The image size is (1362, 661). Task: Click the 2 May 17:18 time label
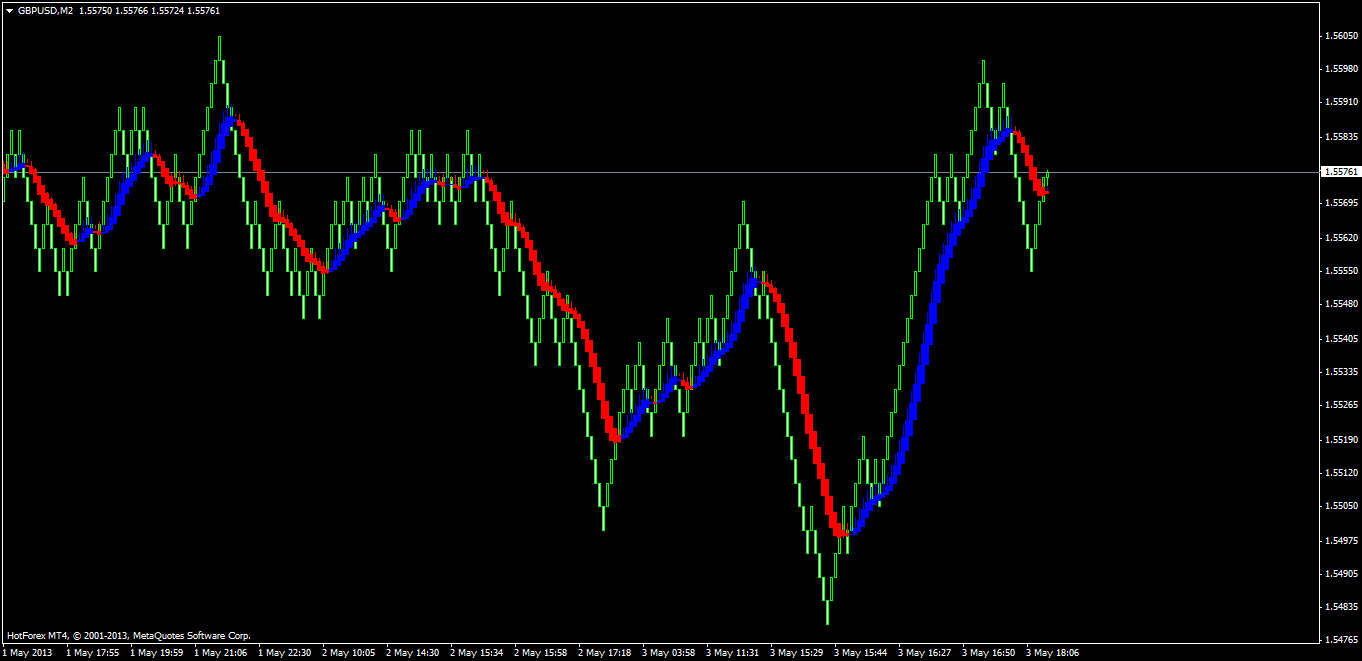click(x=605, y=653)
